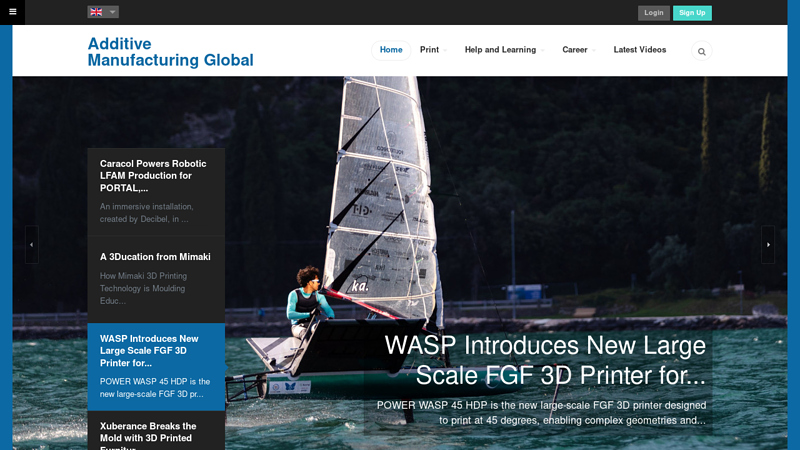Click the Sign Up button
Viewport: 800px width, 450px height.
point(692,13)
